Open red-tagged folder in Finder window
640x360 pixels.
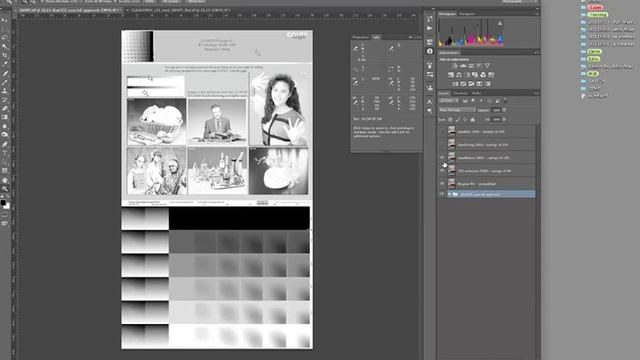click(595, 7)
